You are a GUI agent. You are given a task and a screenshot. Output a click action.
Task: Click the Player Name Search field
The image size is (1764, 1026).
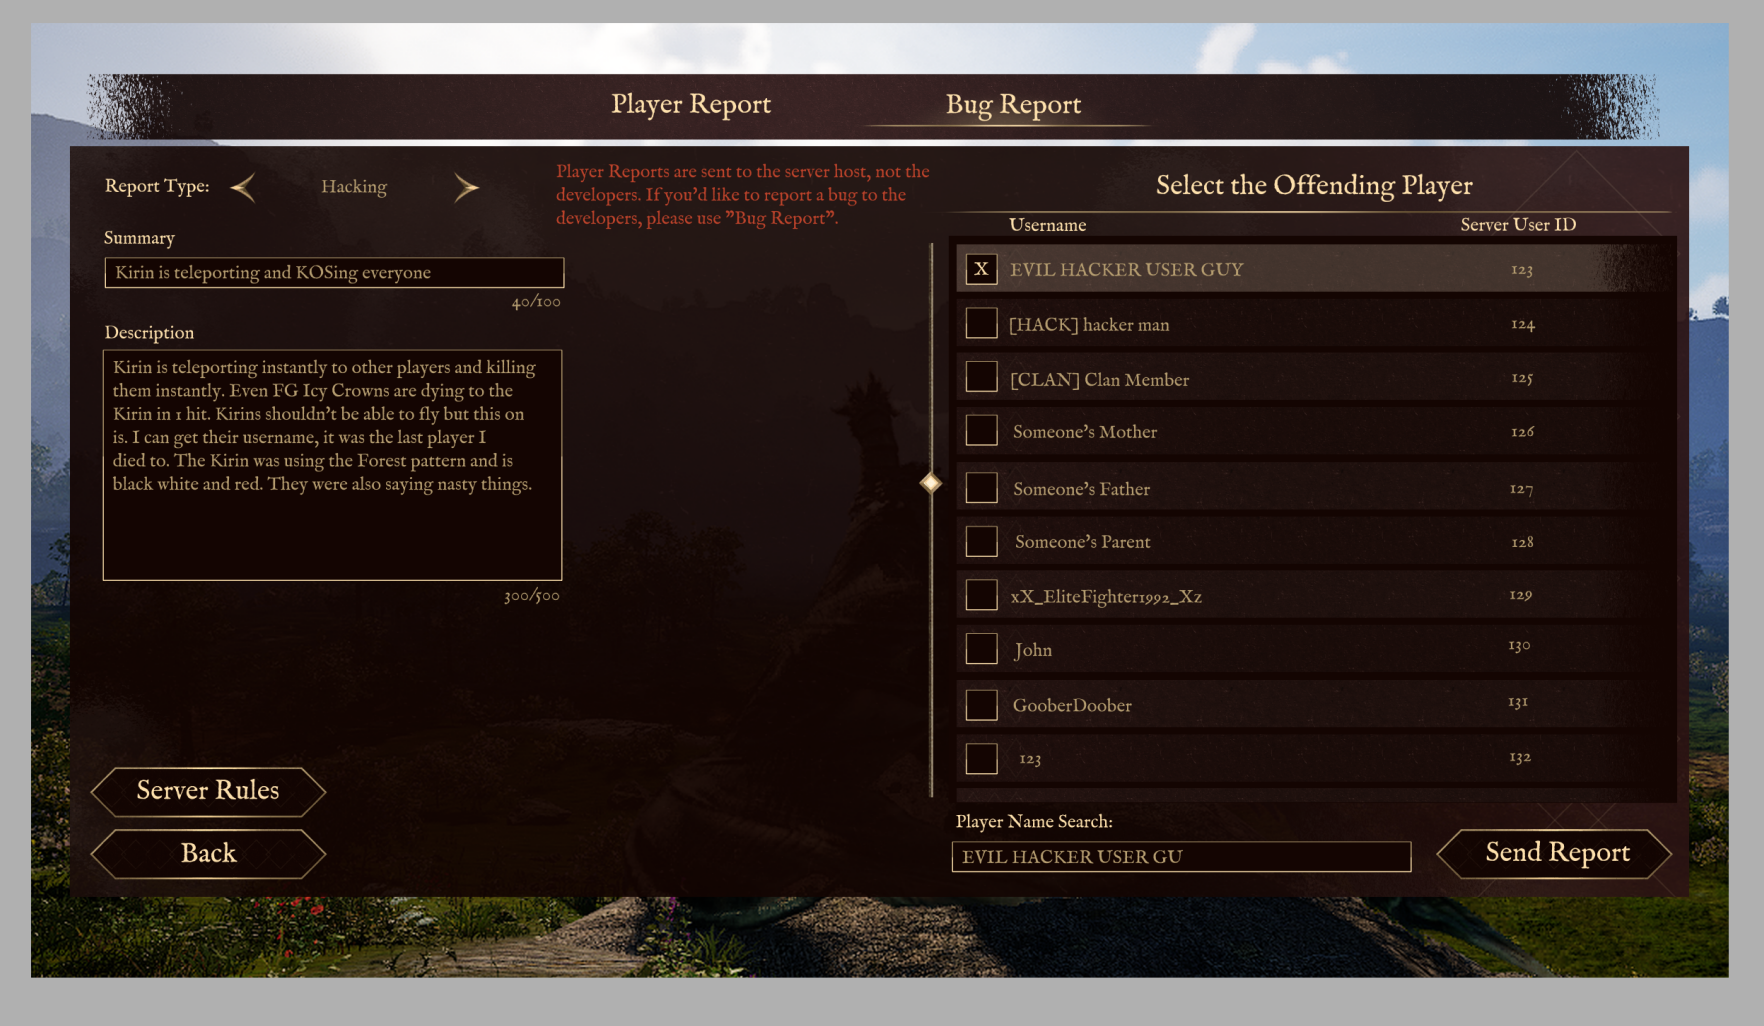pyautogui.click(x=1181, y=857)
